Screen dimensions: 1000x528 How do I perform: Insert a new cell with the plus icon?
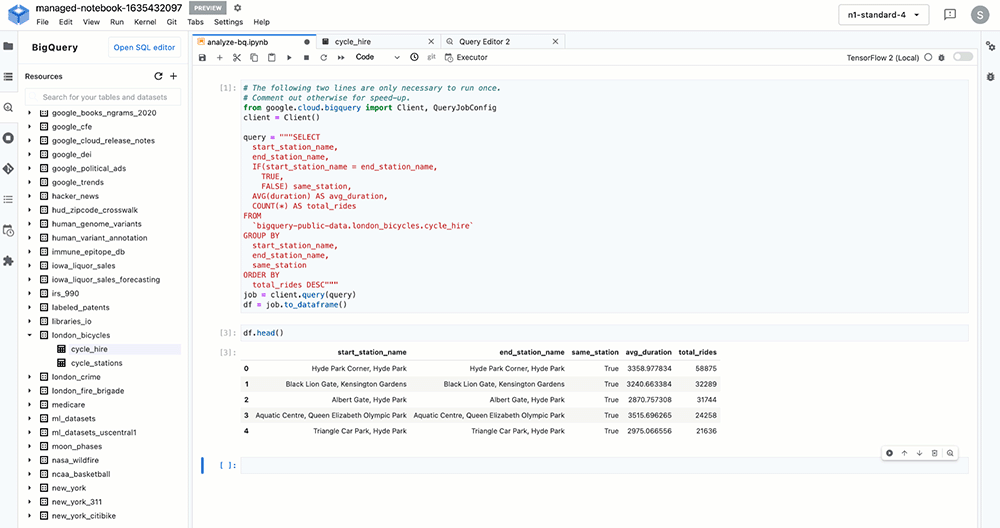[219, 57]
